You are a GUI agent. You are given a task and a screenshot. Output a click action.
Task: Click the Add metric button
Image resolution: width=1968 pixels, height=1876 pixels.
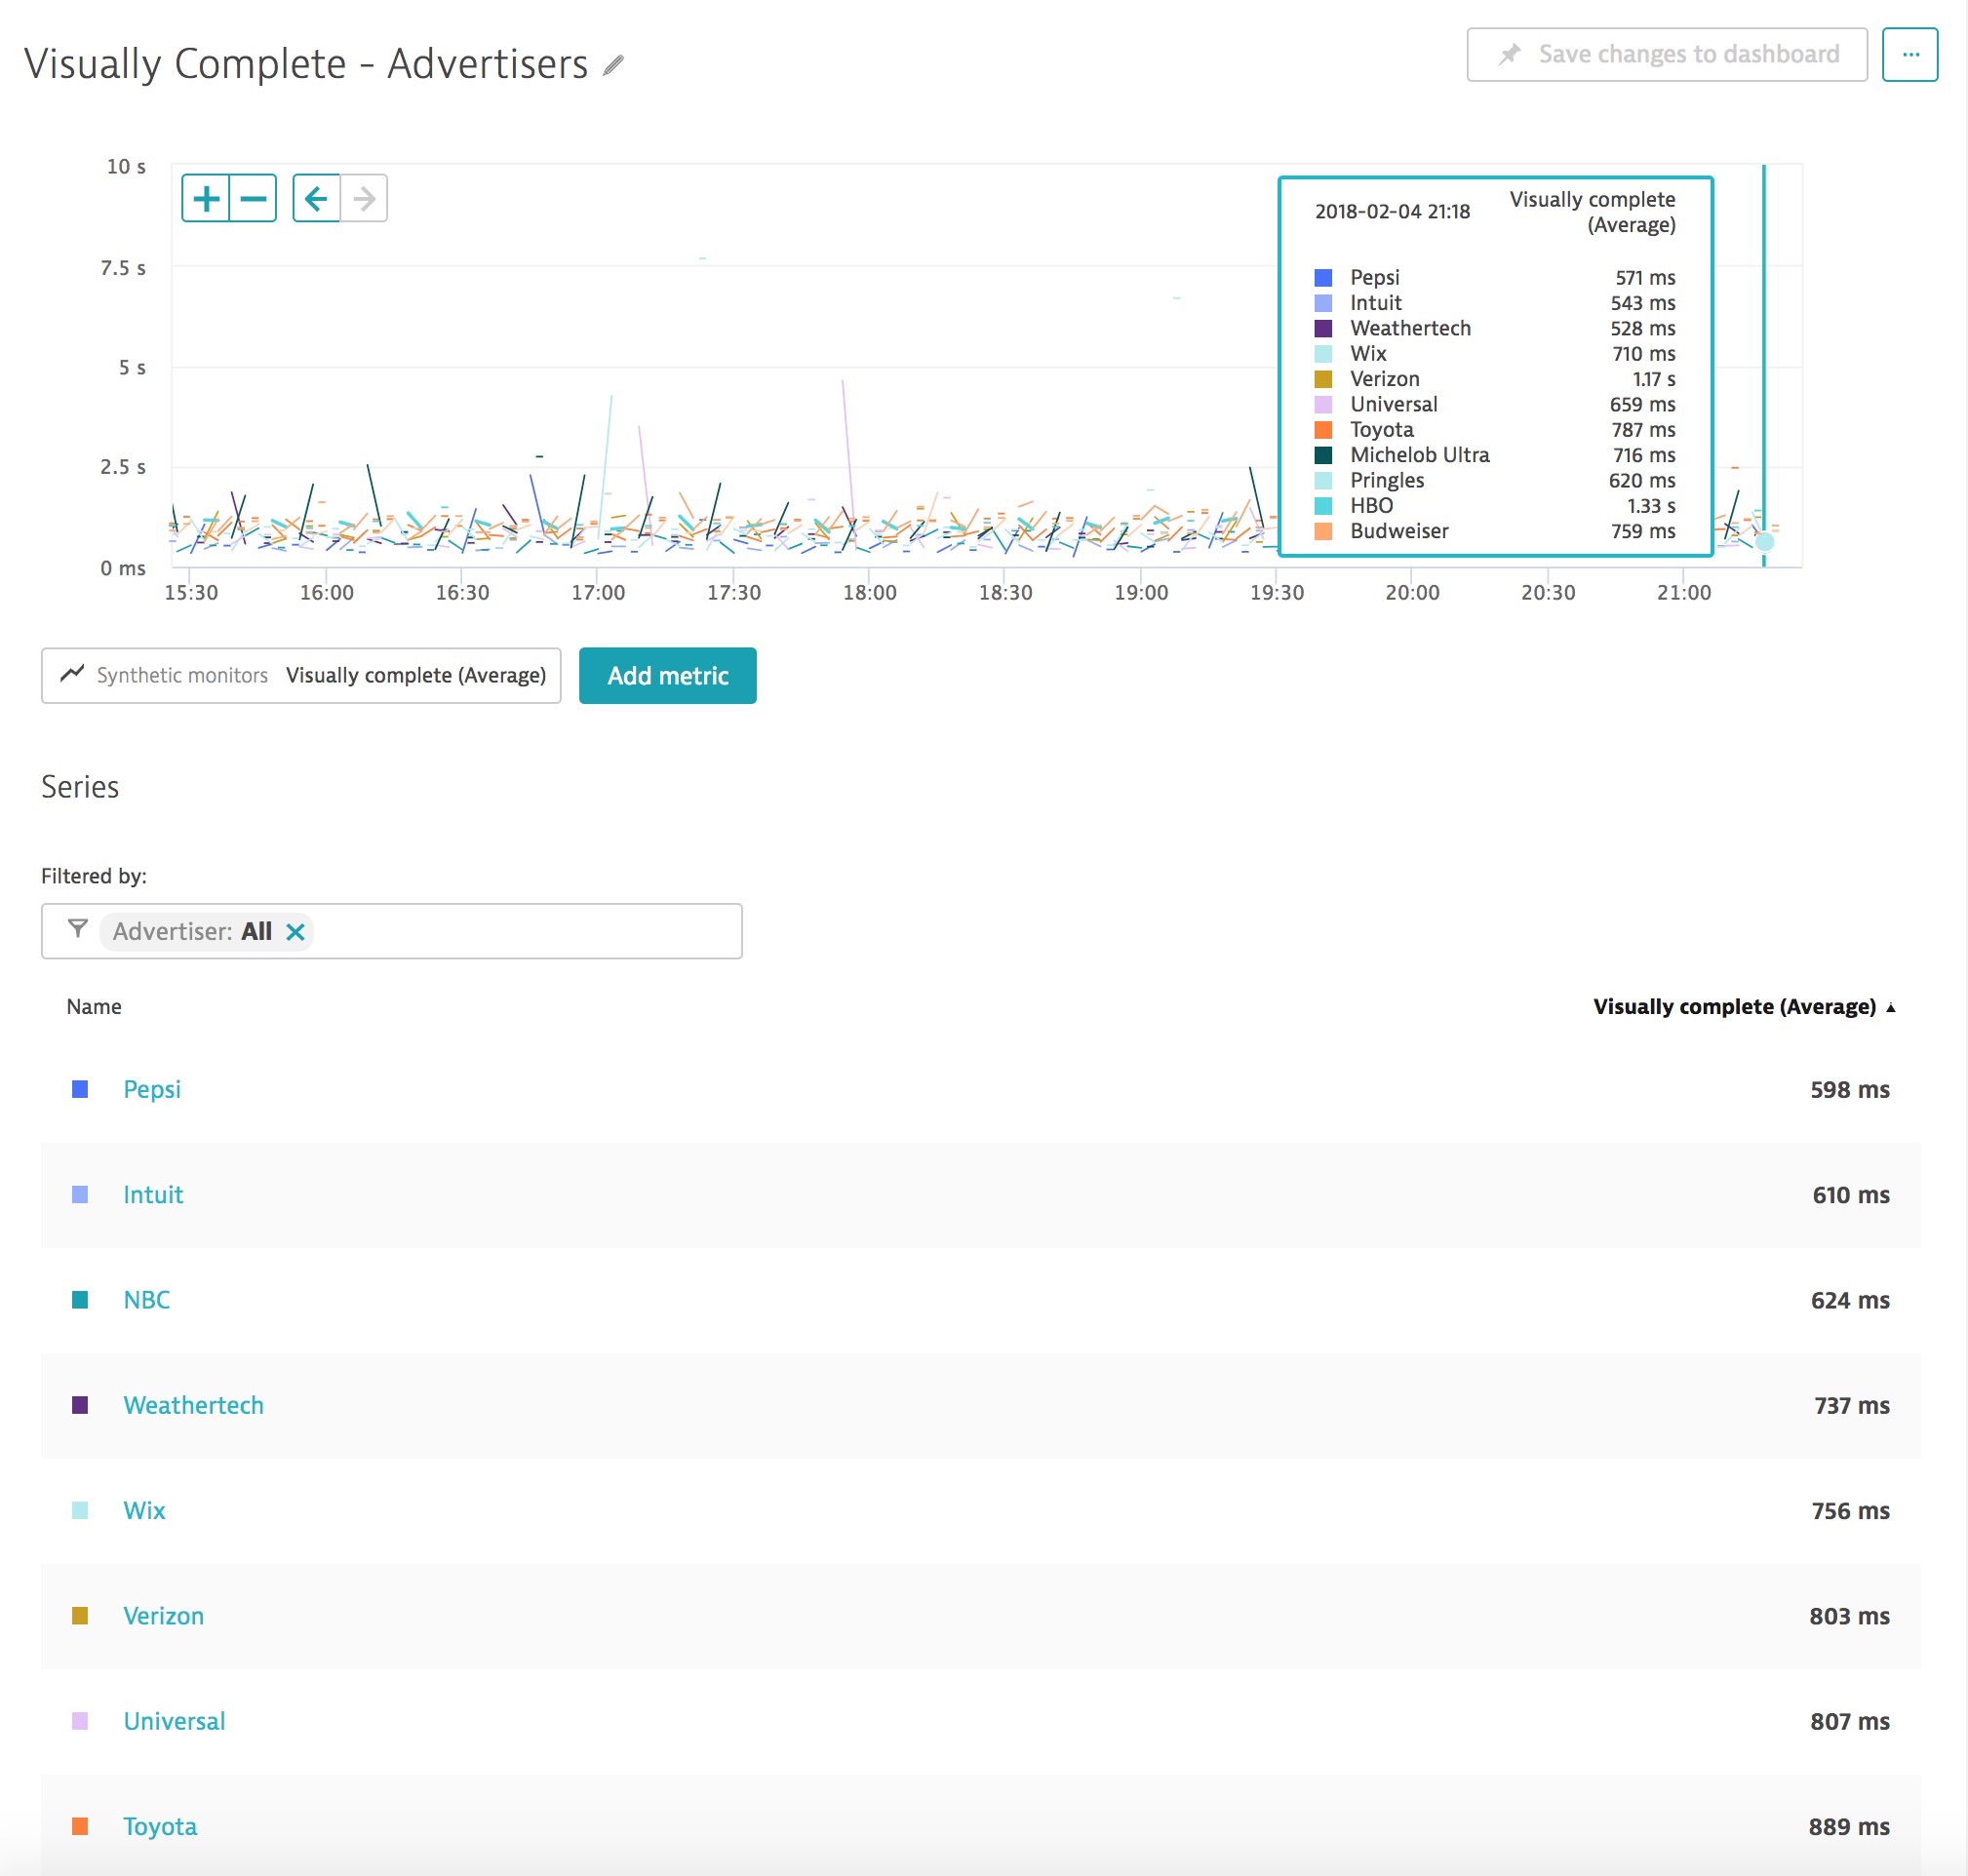(x=667, y=676)
